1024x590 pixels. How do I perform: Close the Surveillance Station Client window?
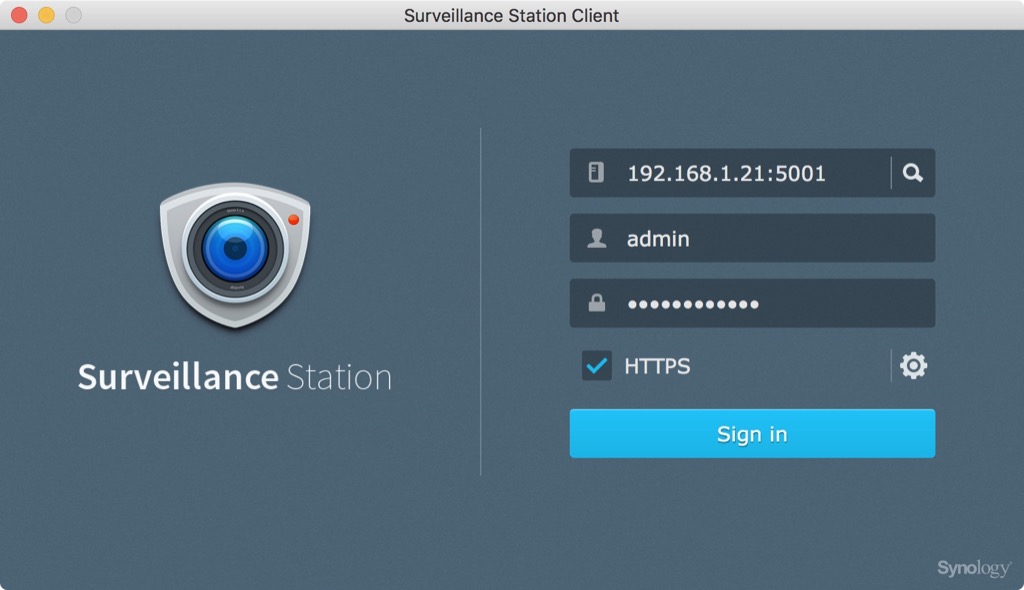point(20,15)
